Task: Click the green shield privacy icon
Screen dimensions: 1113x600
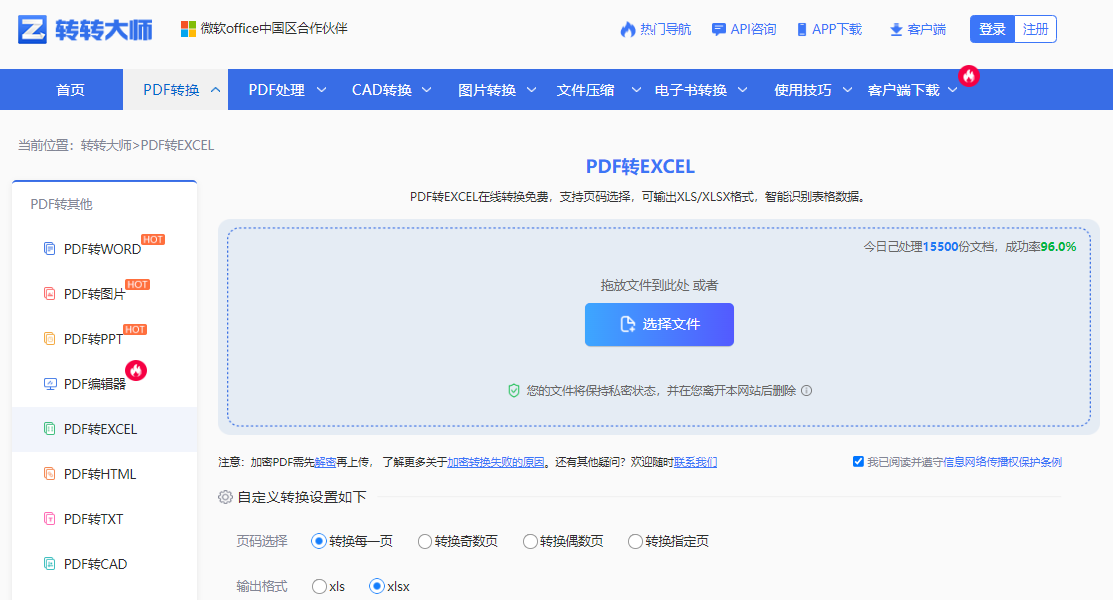Action: (x=514, y=391)
